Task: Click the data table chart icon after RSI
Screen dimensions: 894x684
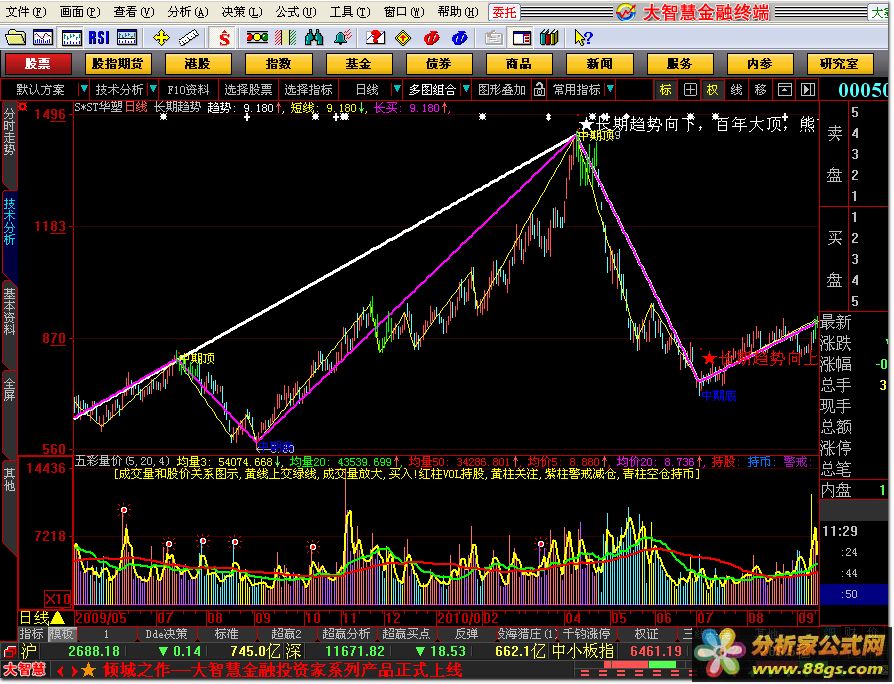Action: (x=127, y=38)
